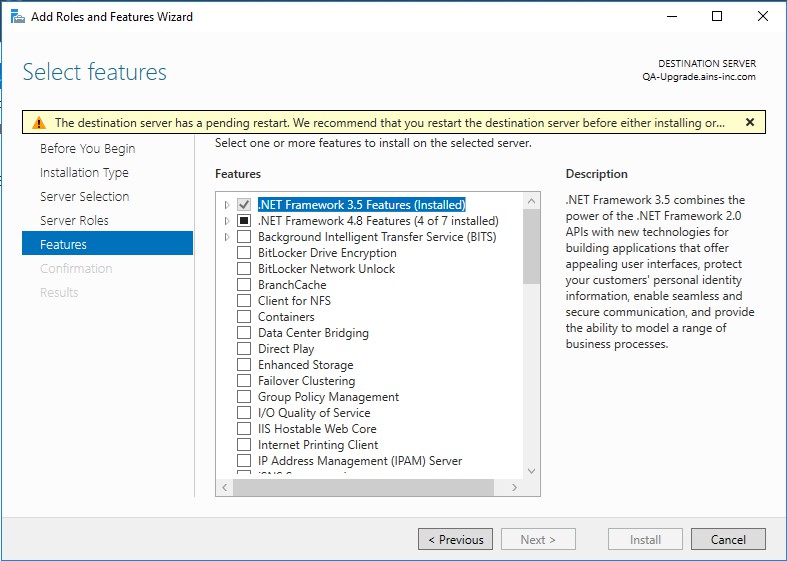The height and width of the screenshot is (561, 787).
Task: Select the 'IIS Hostable Web Core' row text
Action: pos(317,429)
